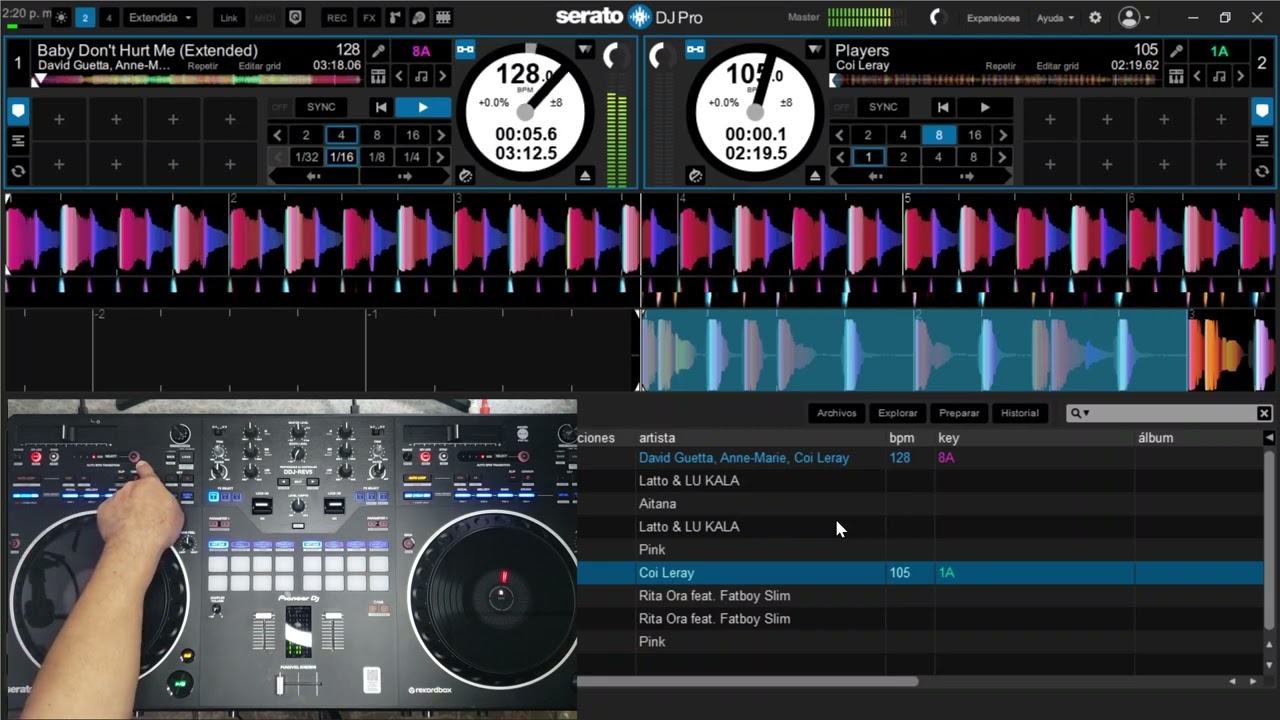Click the library horizontal scrollbar
The height and width of the screenshot is (720, 1280).
pos(747,681)
